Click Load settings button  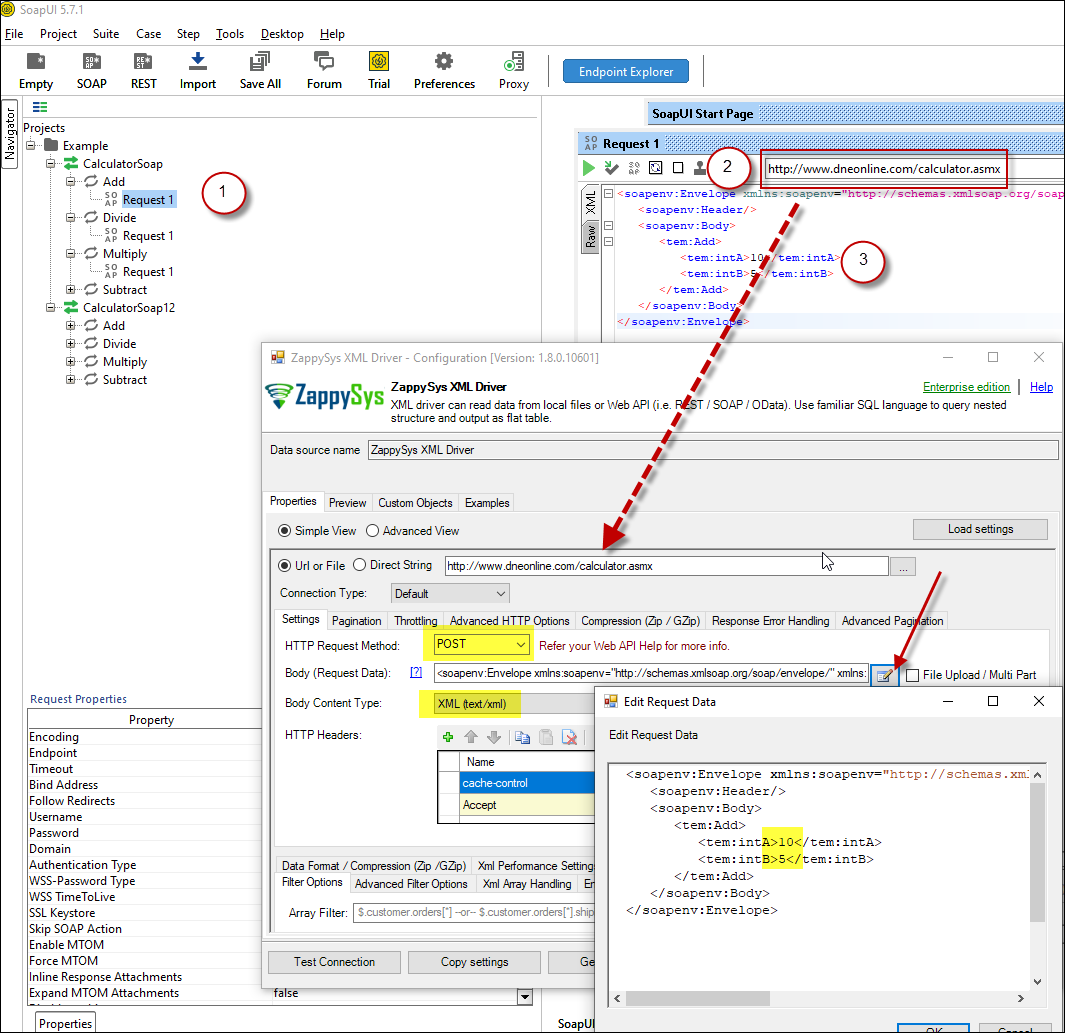coord(980,529)
